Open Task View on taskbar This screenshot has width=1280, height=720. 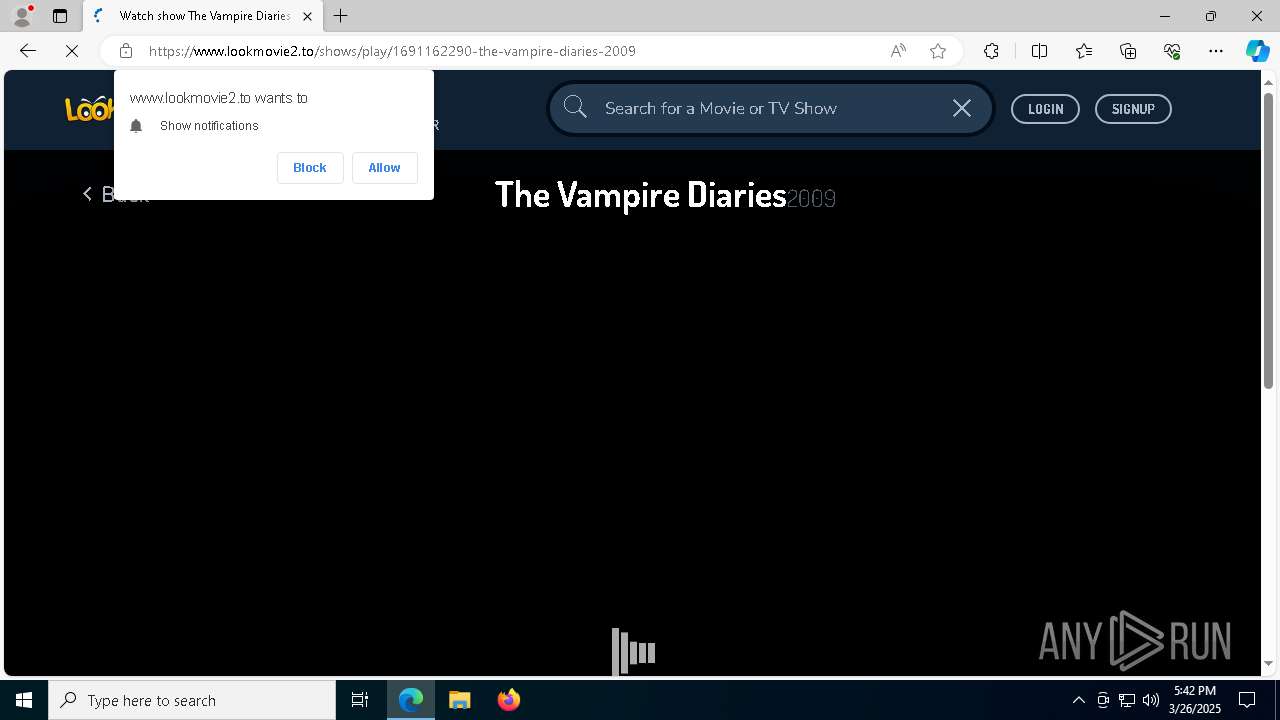pos(360,700)
